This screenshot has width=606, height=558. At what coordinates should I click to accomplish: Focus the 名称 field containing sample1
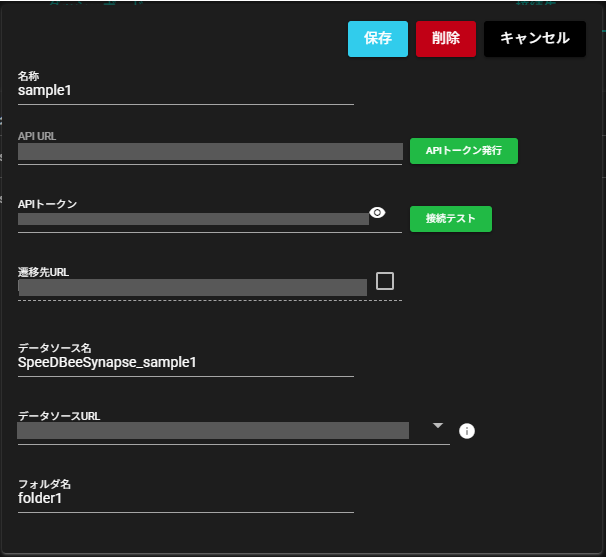click(185, 90)
